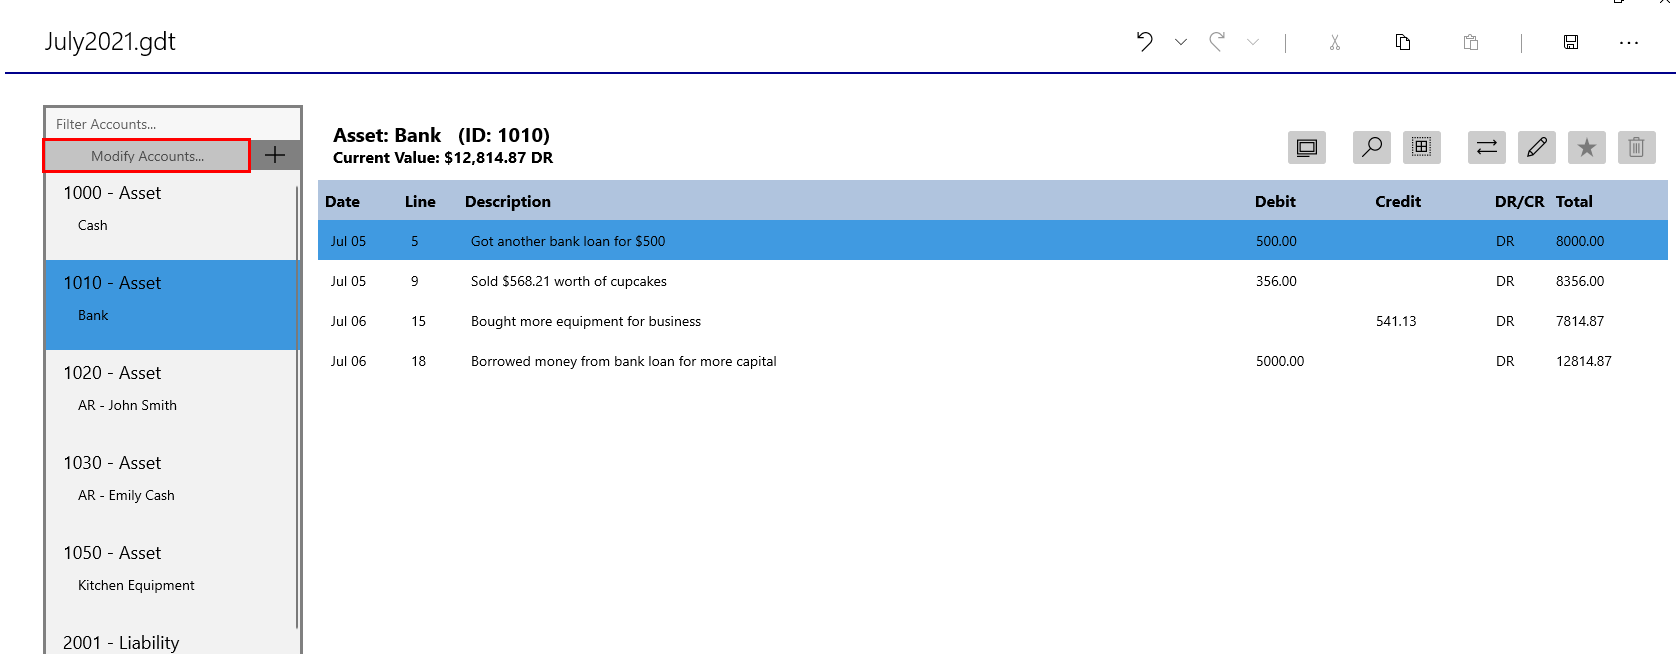Click debit value 356.00
Image resolution: width=1676 pixels, height=654 pixels.
click(x=1276, y=281)
